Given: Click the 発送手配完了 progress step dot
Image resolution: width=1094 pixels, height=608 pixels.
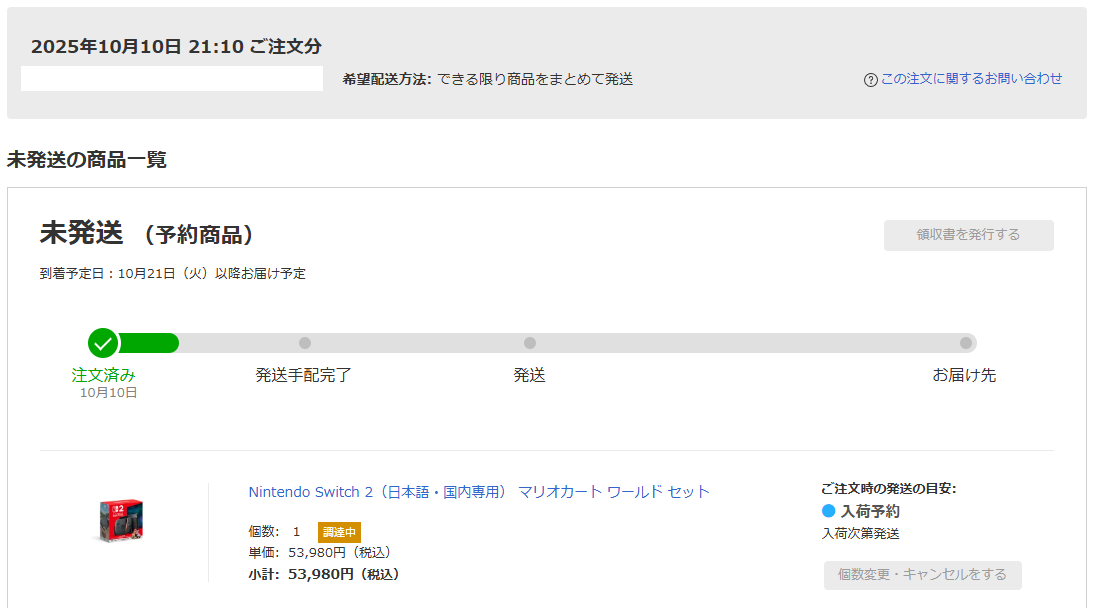Looking at the screenshot, I should coord(305,343).
